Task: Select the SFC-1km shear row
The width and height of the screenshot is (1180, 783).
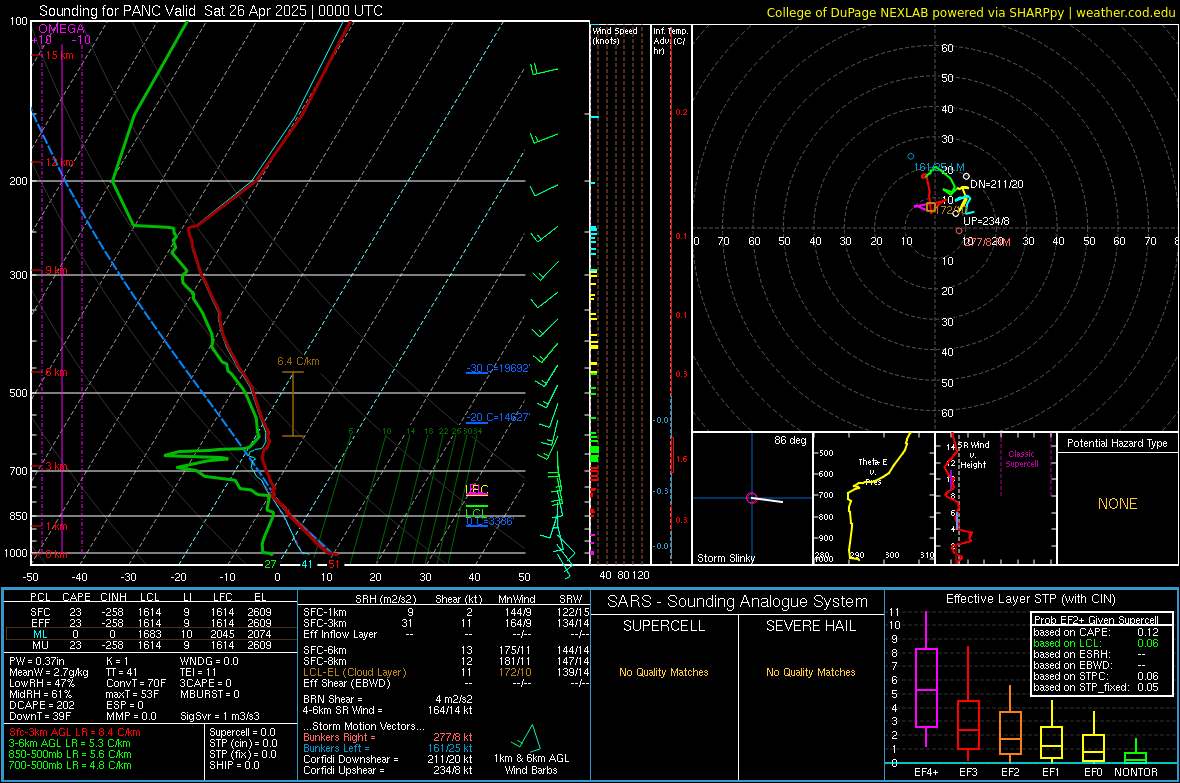Action: [446, 612]
